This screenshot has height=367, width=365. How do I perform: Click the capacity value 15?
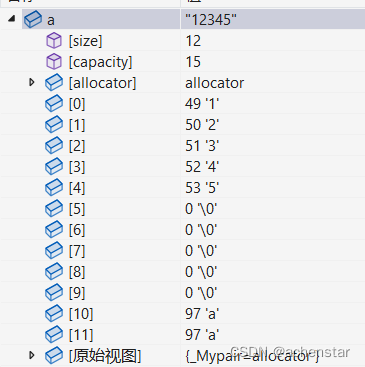pyautogui.click(x=193, y=62)
